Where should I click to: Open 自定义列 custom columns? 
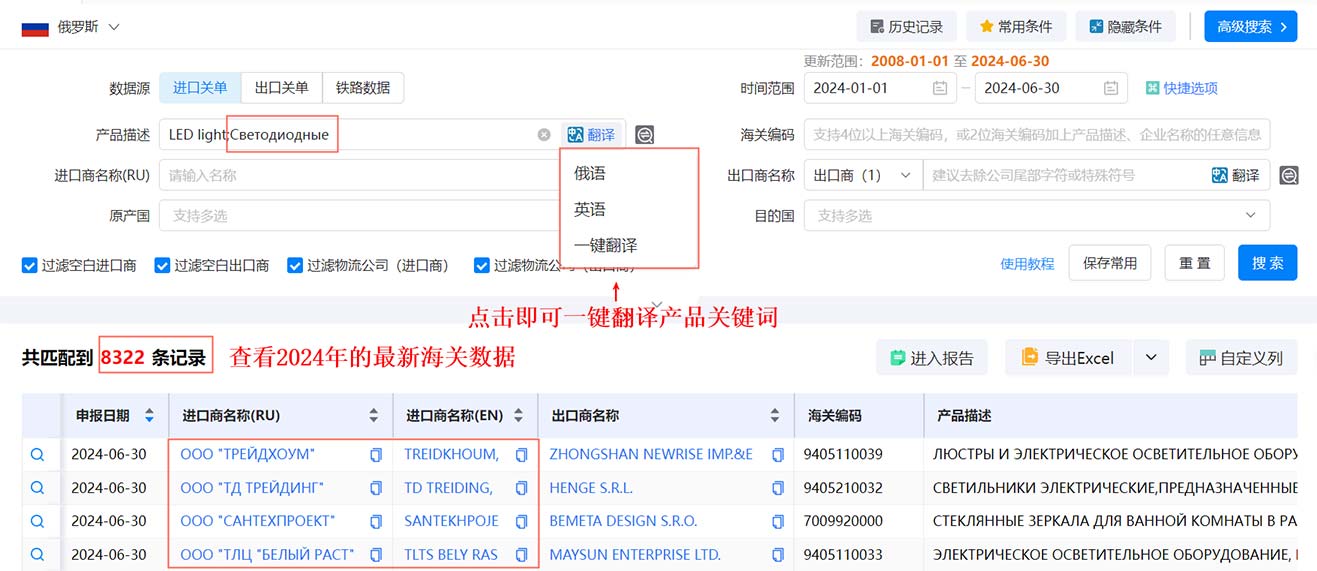(1241, 358)
